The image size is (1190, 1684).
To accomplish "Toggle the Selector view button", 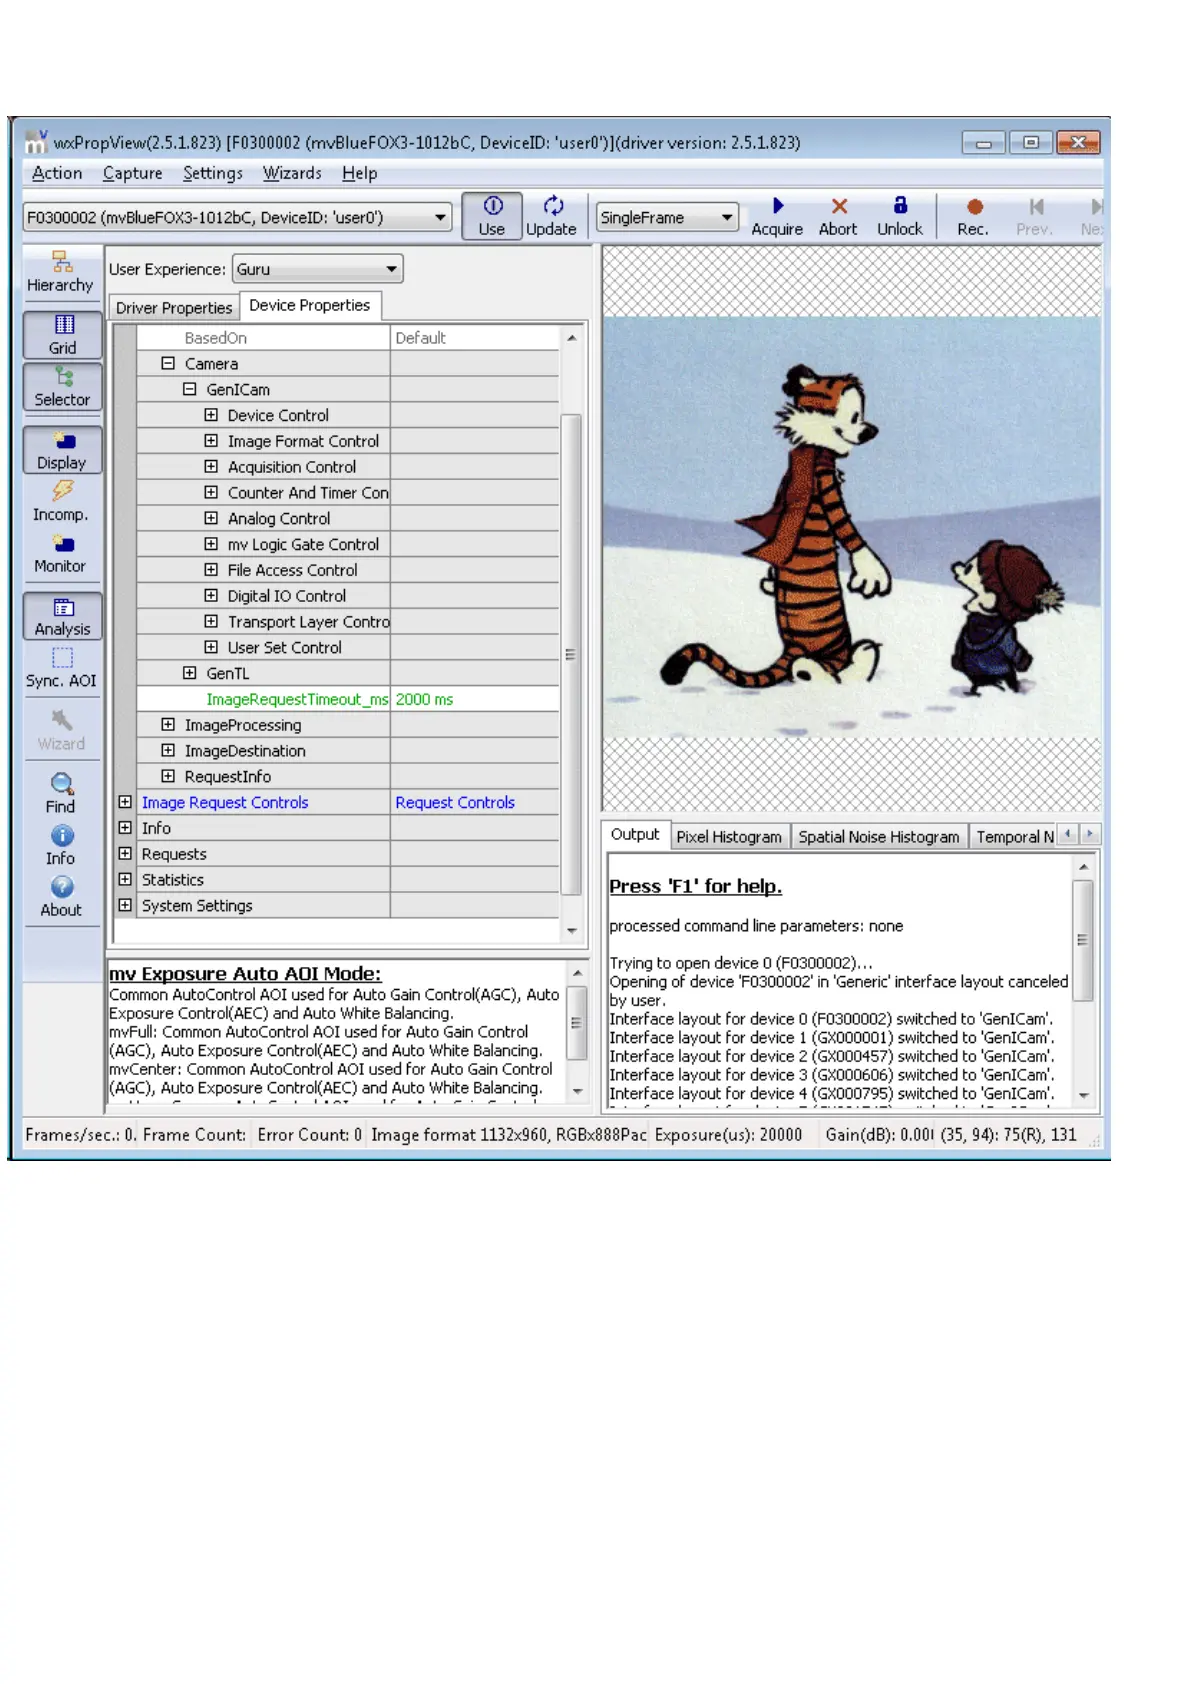I will (63, 387).
